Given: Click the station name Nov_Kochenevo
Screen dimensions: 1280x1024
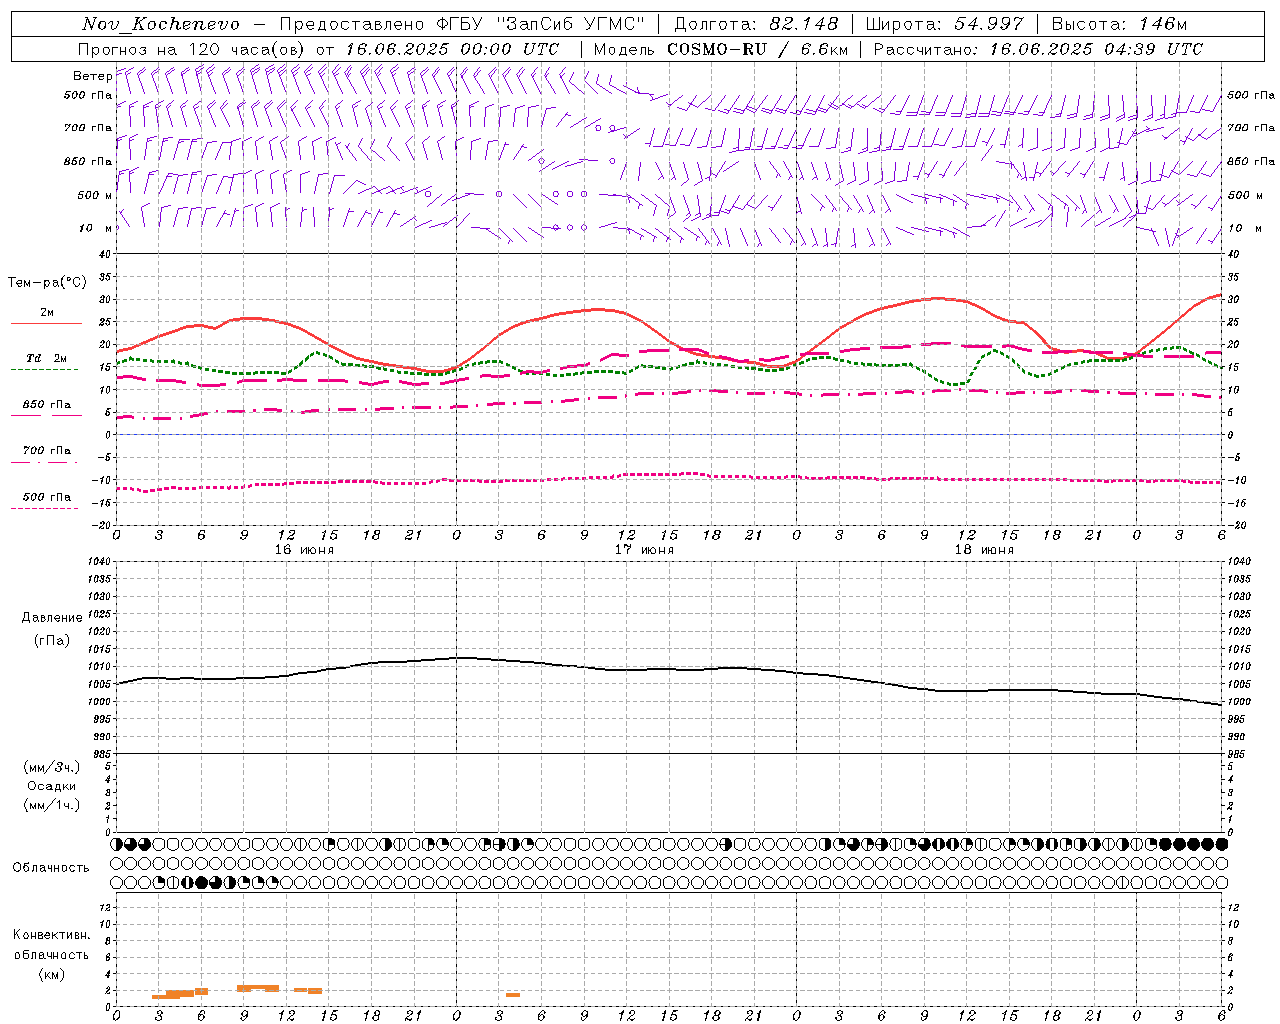Looking at the screenshot, I should [161, 24].
